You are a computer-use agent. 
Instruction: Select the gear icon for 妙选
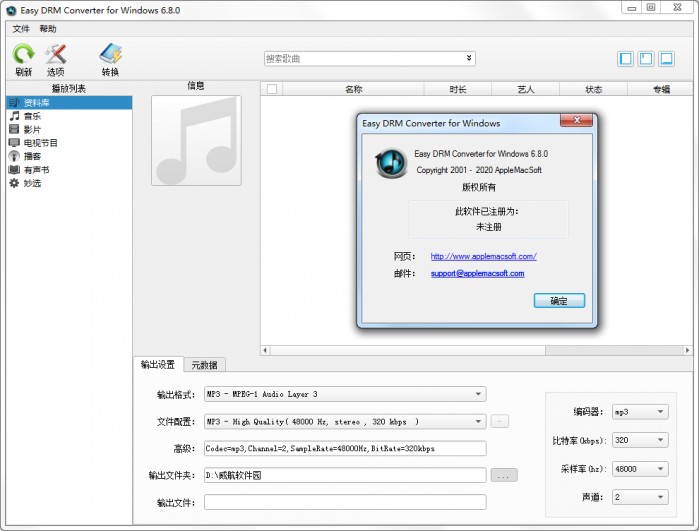14,183
